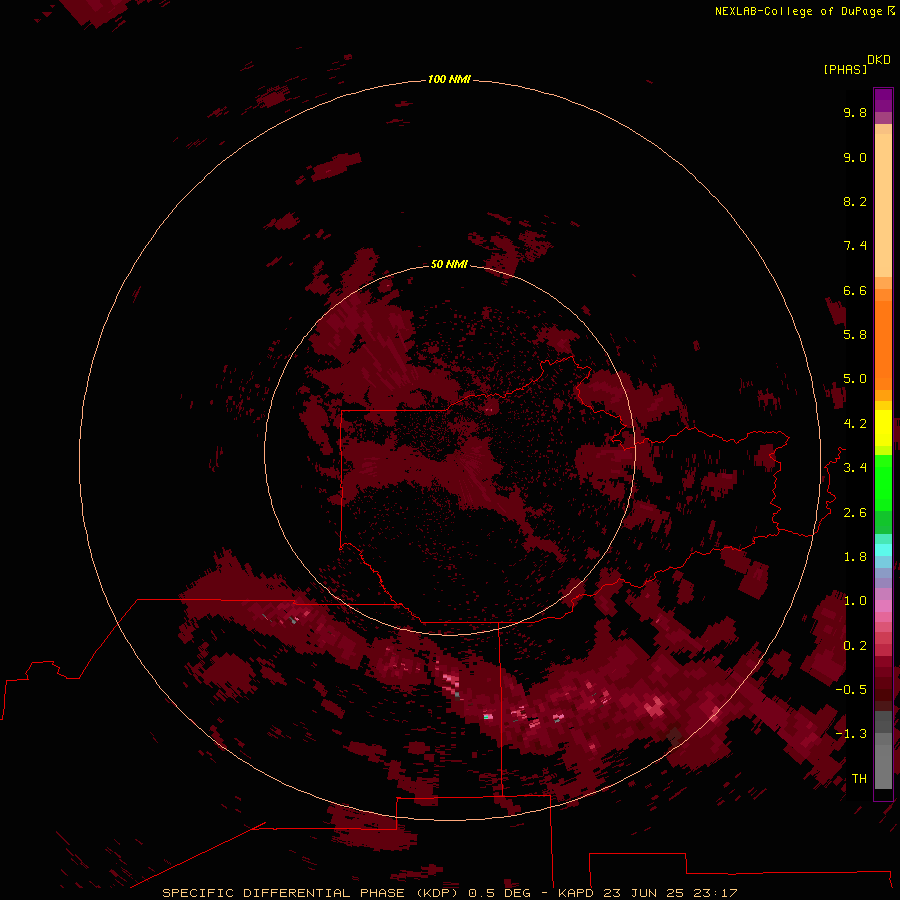
Task: Click the SPECIFIC DIFFERENTIAL PHASE (KDP) caption text
Action: [310, 893]
